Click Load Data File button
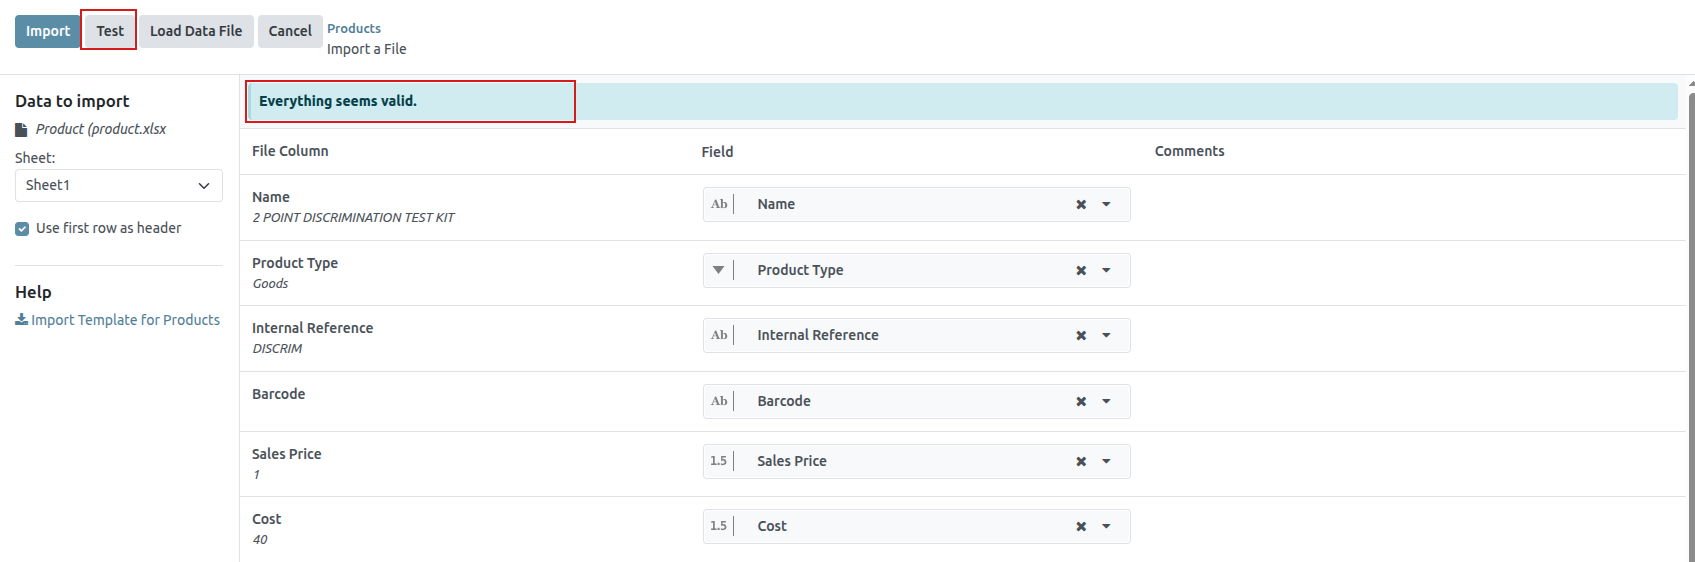This screenshot has width=1695, height=562. click(196, 31)
